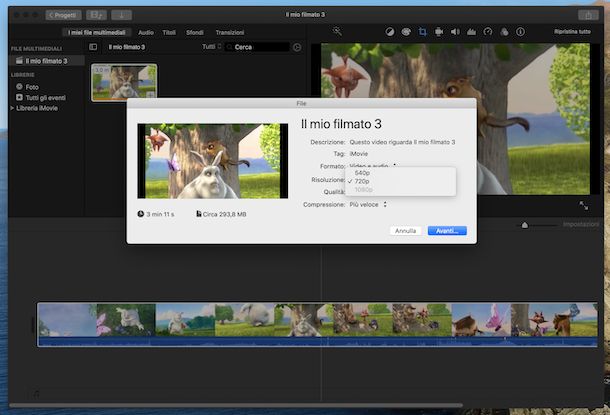Select the crop tool
Screen dimensions: 610x415
coord(422,32)
